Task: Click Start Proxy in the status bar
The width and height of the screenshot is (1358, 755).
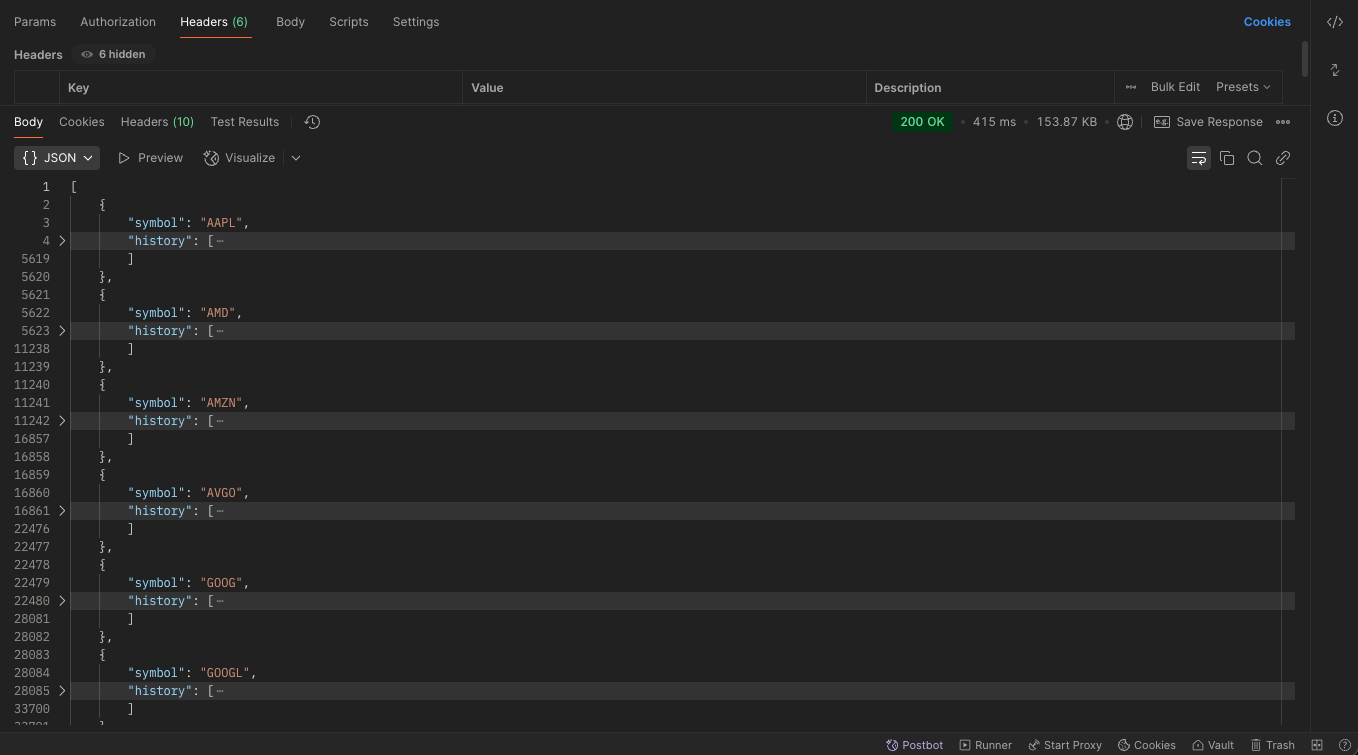Action: [1065, 745]
